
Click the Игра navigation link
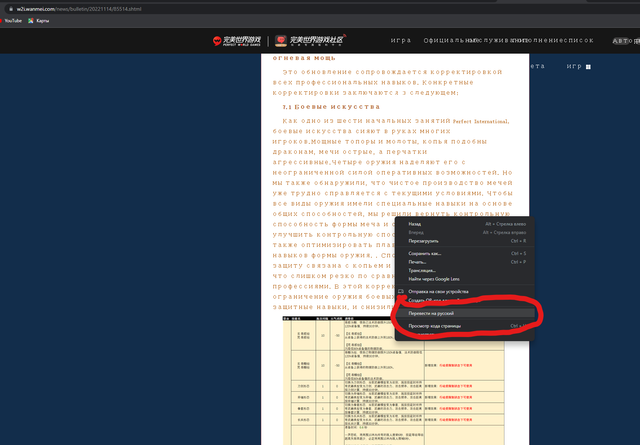point(401,41)
